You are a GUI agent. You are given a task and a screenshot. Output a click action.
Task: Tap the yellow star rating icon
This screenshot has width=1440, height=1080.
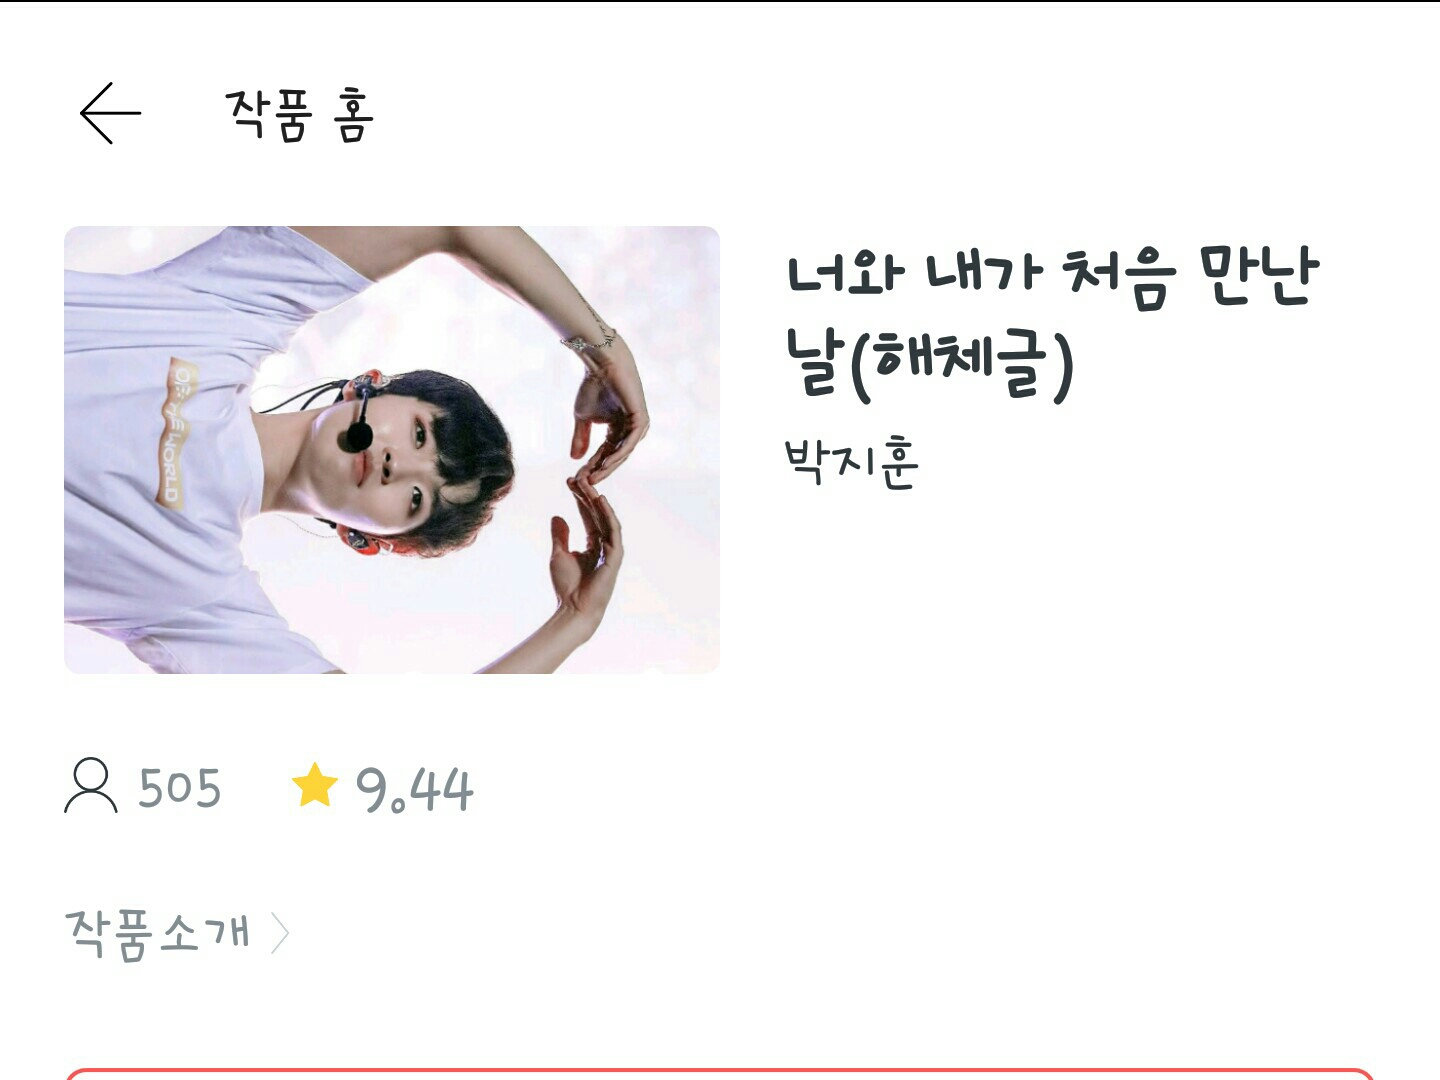[x=315, y=785]
